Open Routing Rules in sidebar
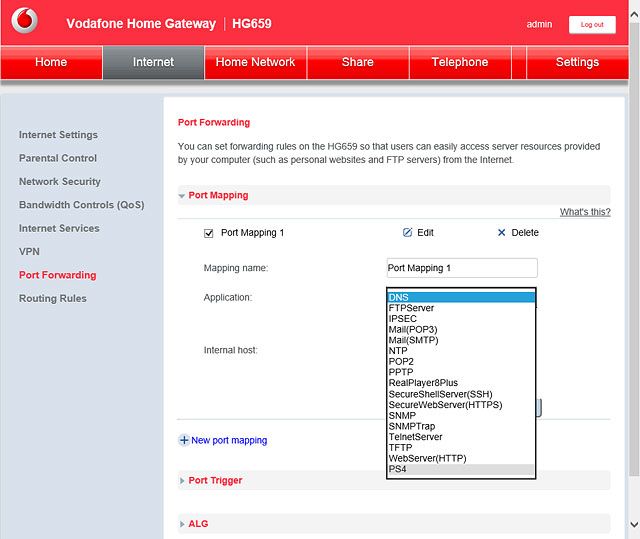 tap(53, 298)
